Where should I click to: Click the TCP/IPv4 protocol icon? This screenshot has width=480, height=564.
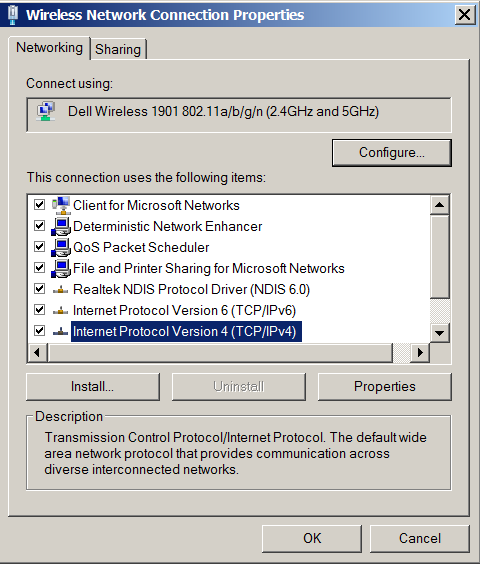tap(60, 331)
